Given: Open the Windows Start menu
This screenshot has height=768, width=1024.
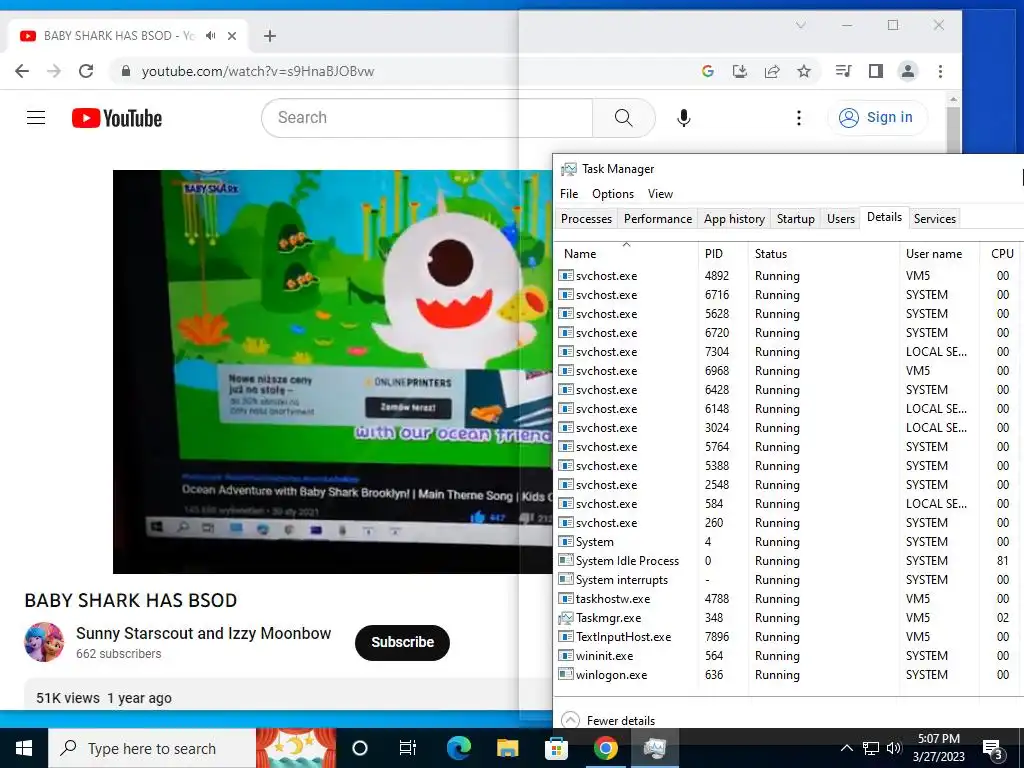Looking at the screenshot, I should (24, 748).
